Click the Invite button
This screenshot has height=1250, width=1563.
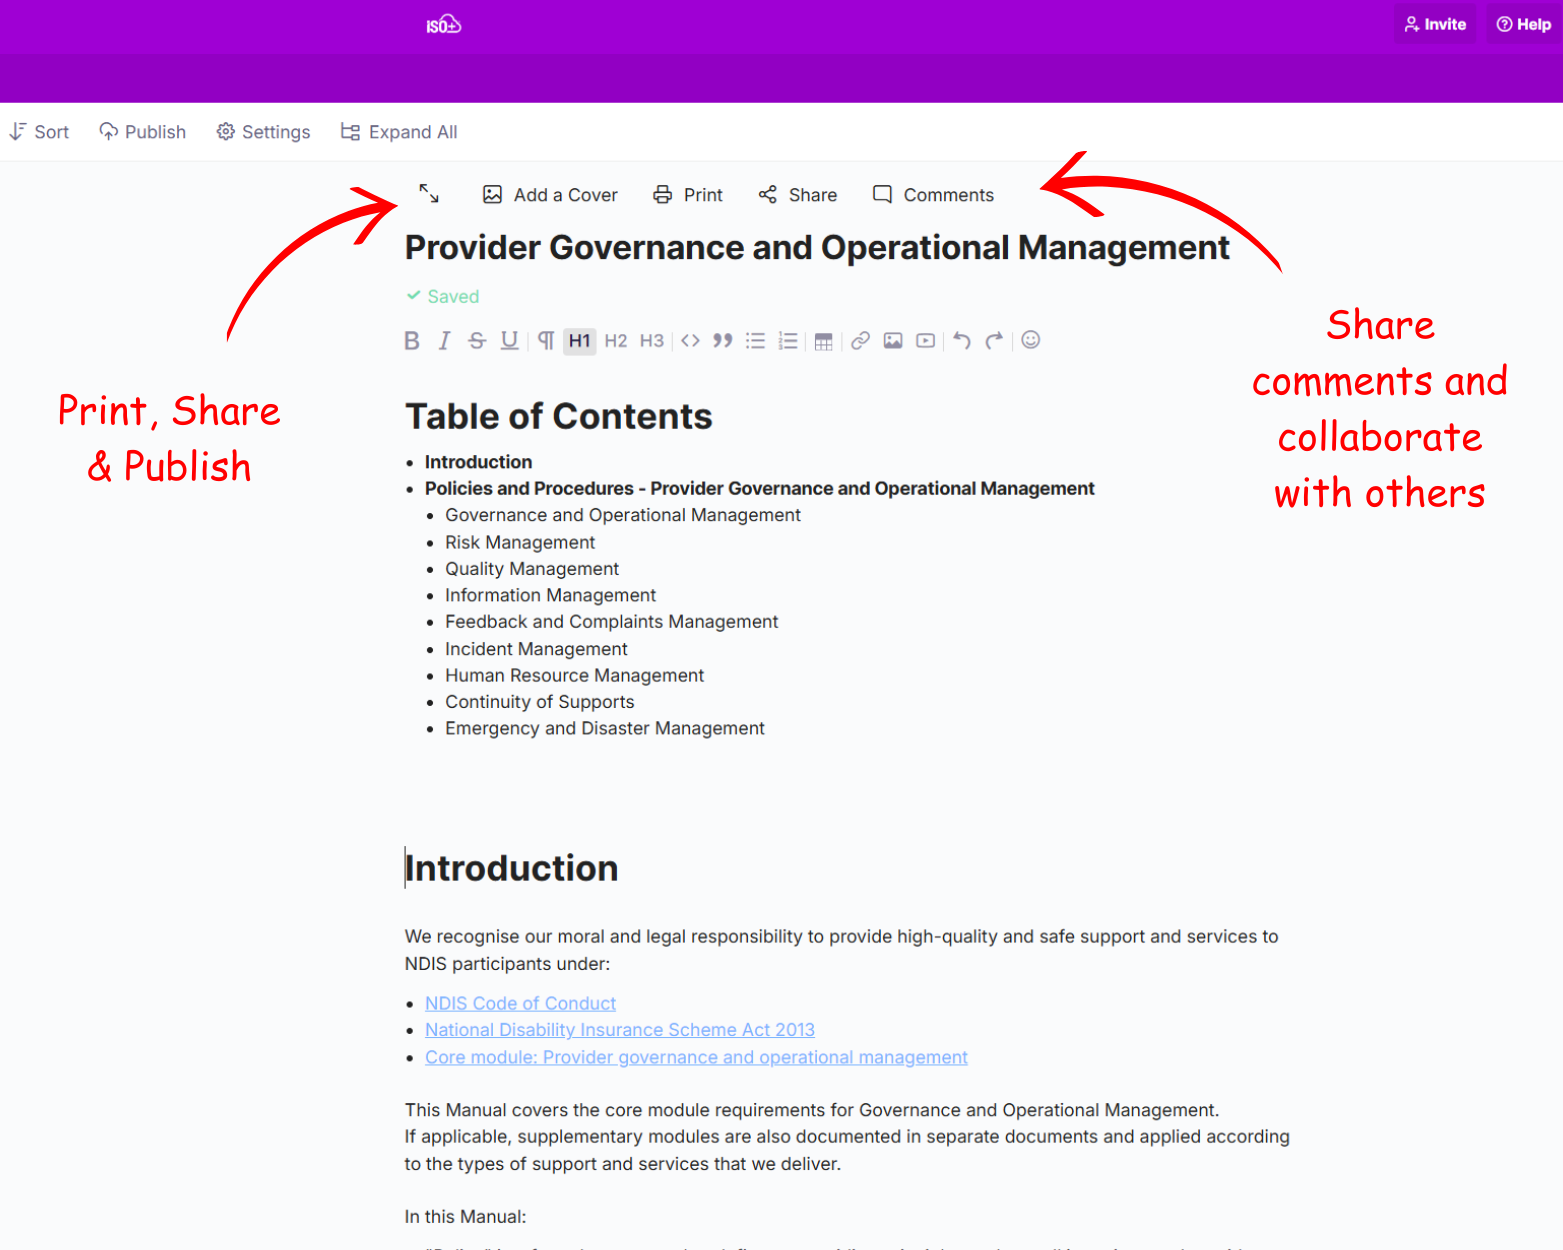(x=1435, y=24)
